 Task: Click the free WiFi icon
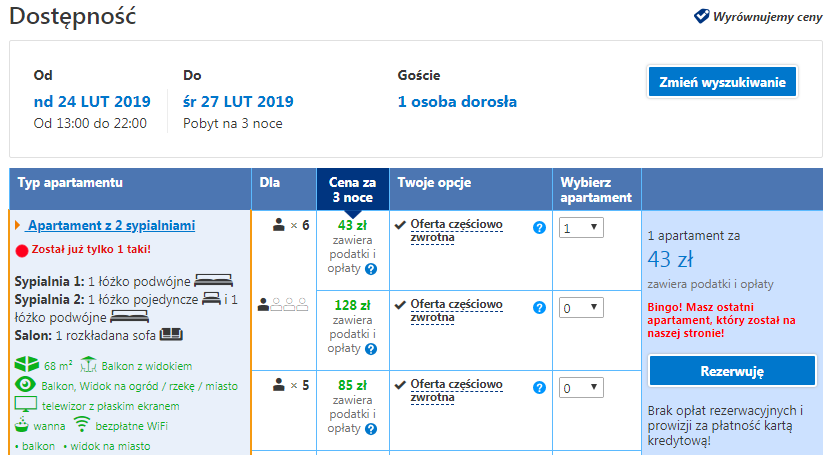[82, 424]
